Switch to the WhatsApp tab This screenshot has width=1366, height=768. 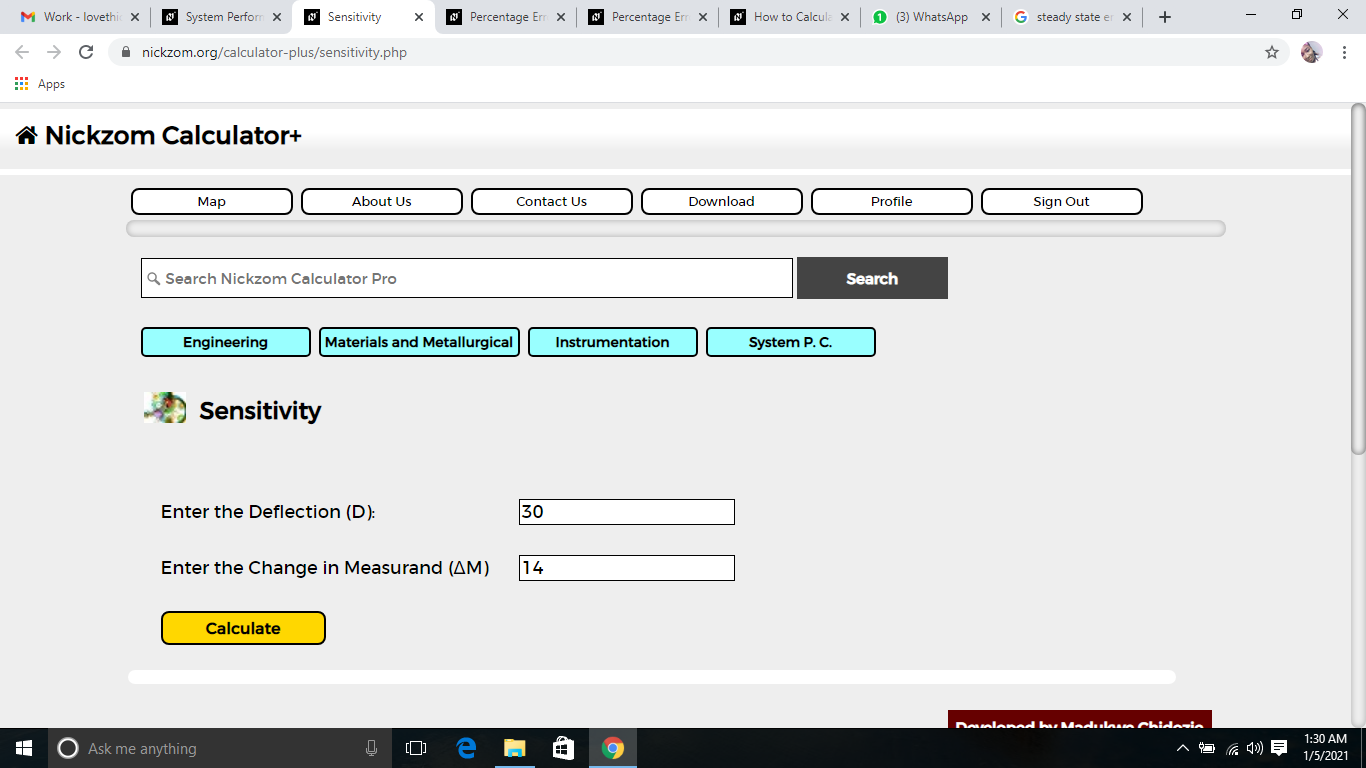[931, 17]
